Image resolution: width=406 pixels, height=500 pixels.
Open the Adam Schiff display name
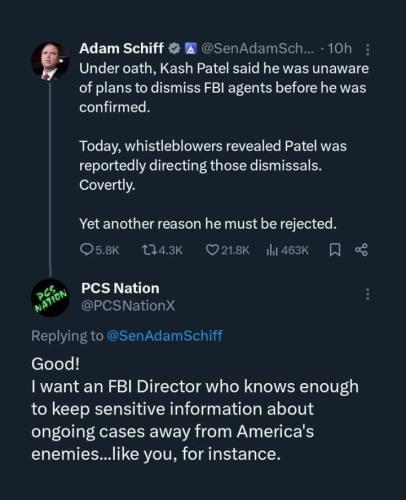tap(121, 49)
